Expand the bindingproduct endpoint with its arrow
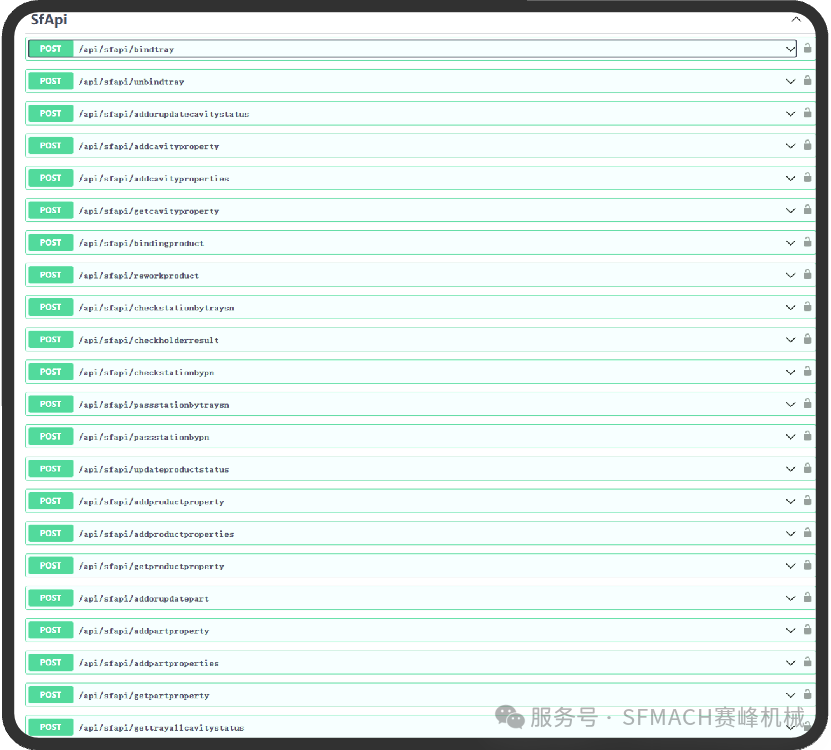This screenshot has width=831, height=750. (x=790, y=243)
